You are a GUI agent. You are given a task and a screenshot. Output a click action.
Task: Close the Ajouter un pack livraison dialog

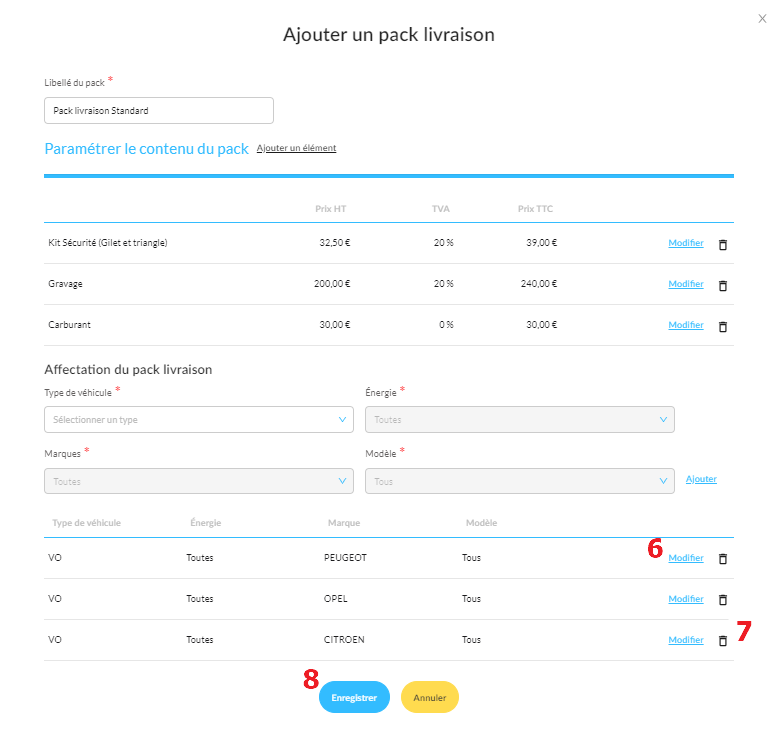pyautogui.click(x=762, y=19)
